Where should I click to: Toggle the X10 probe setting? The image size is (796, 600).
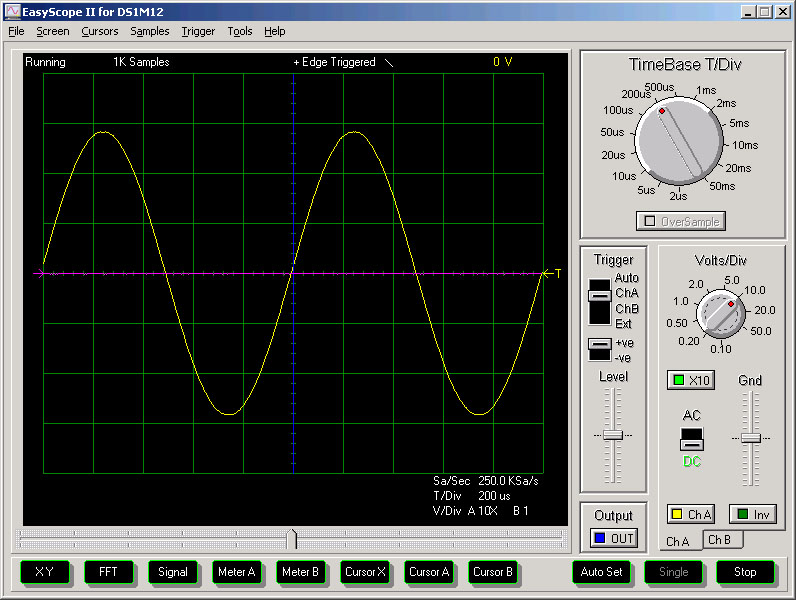691,380
